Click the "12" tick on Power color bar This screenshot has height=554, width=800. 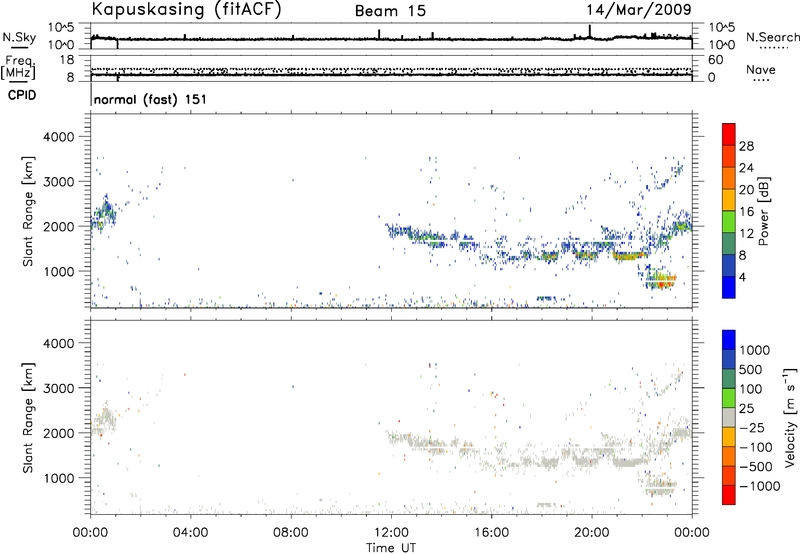746,233
